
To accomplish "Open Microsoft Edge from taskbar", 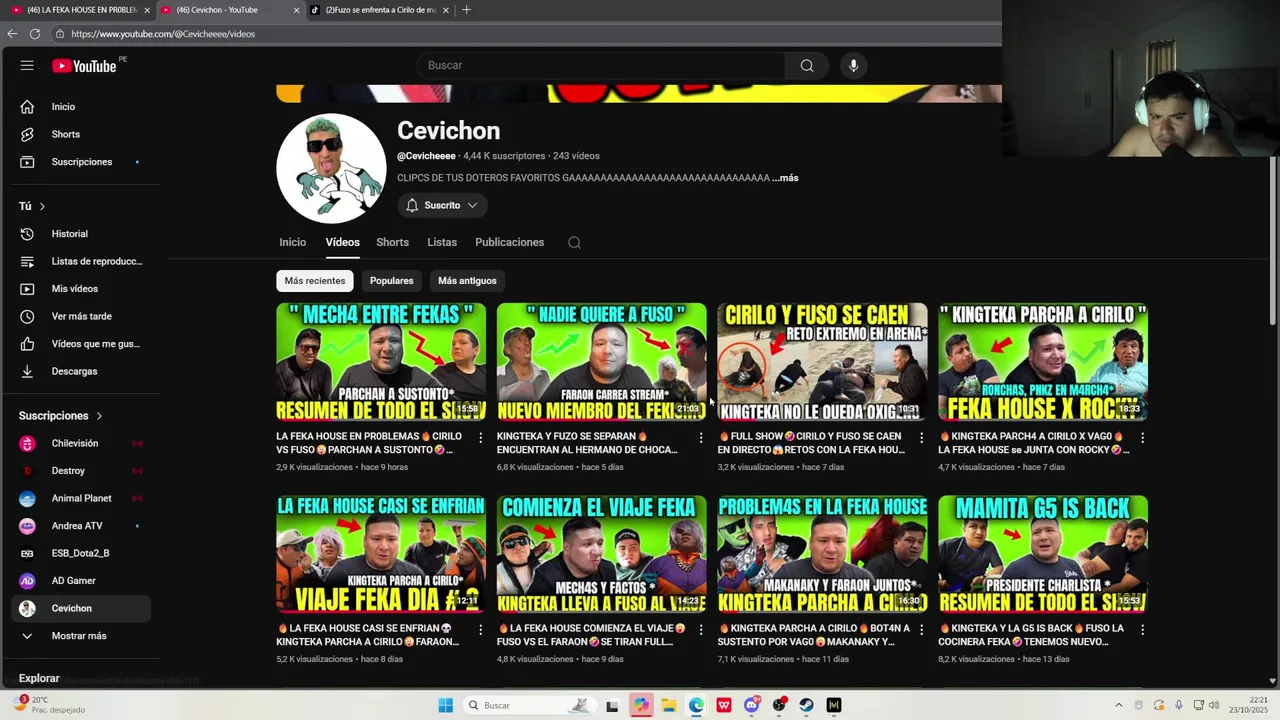I will pyautogui.click(x=696, y=705).
